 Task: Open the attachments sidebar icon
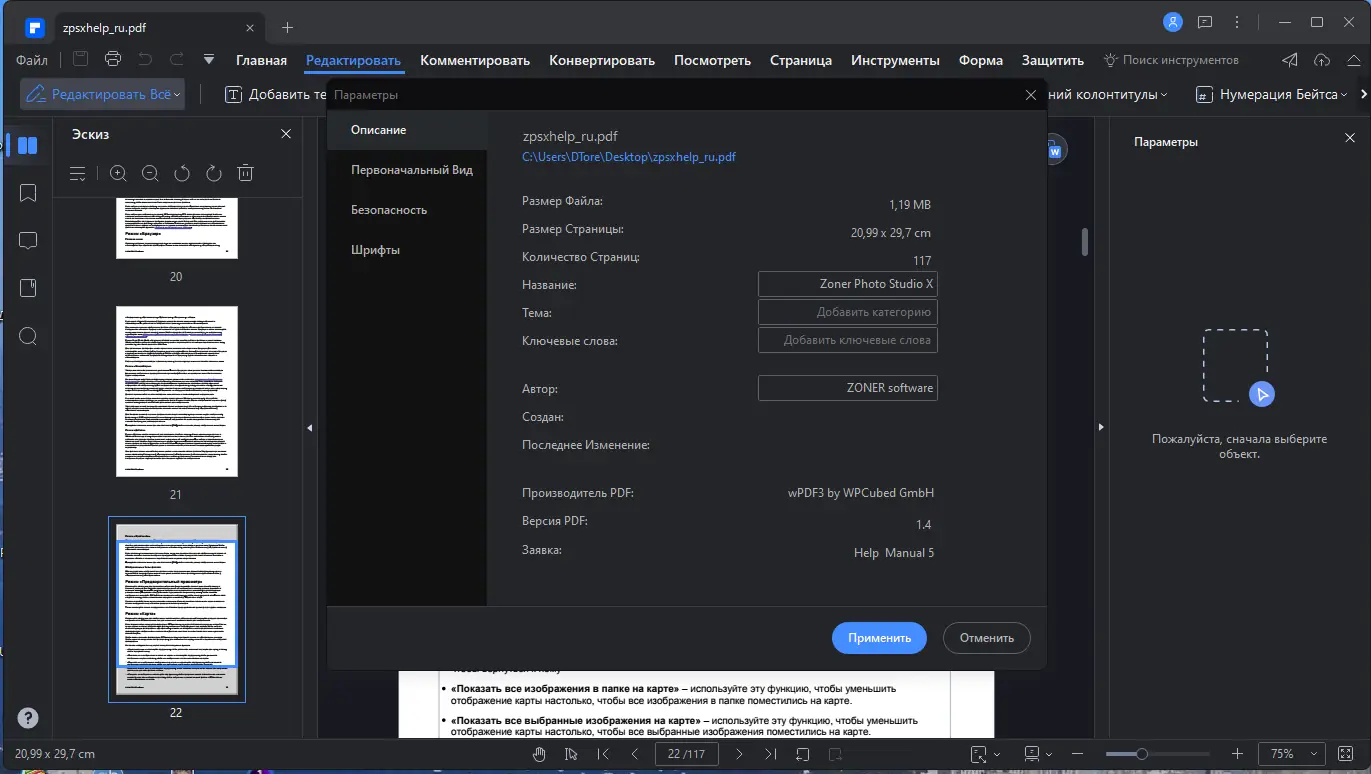coord(28,288)
